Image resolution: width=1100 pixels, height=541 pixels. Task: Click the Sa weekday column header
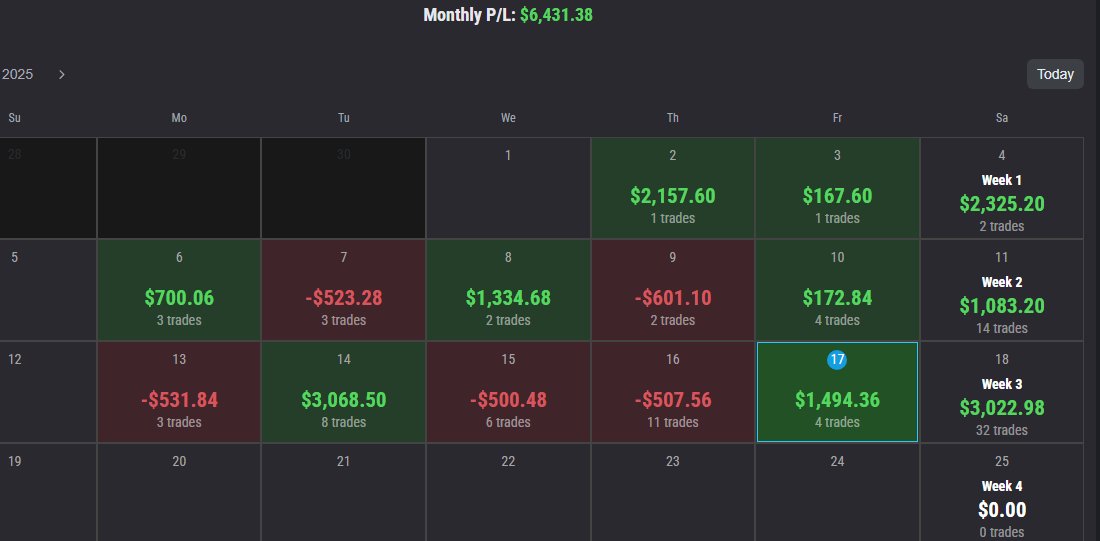(1002, 118)
